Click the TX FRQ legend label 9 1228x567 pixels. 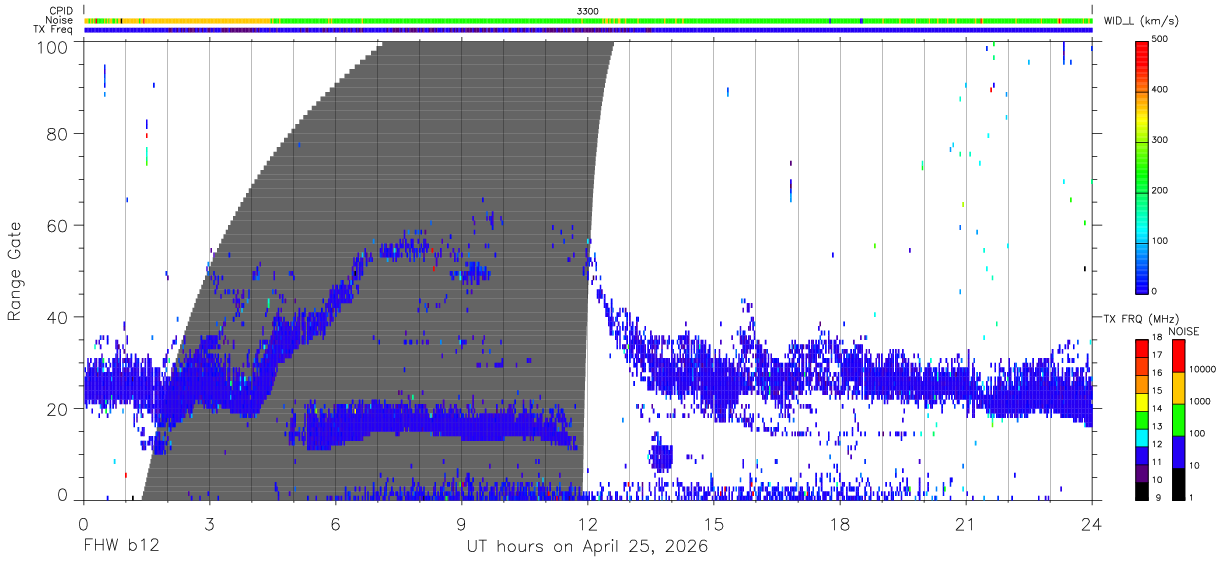pyautogui.click(x=1159, y=497)
